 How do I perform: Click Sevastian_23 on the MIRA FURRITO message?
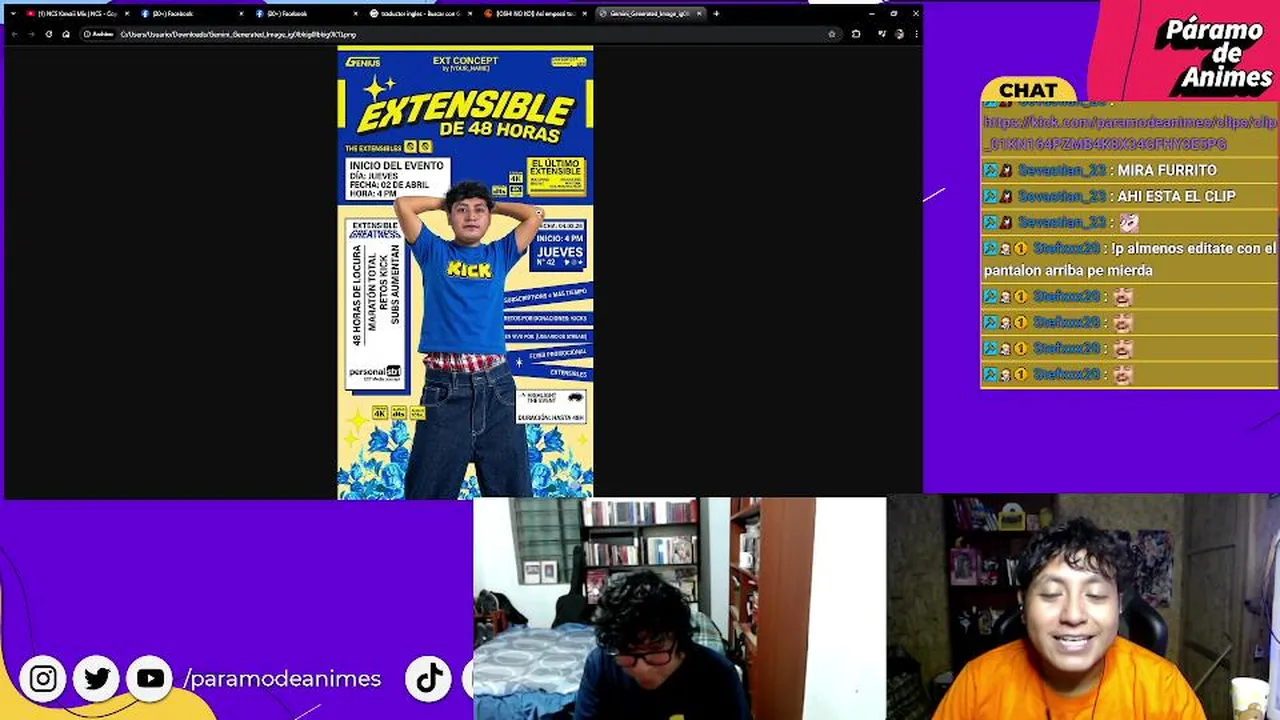click(1062, 170)
